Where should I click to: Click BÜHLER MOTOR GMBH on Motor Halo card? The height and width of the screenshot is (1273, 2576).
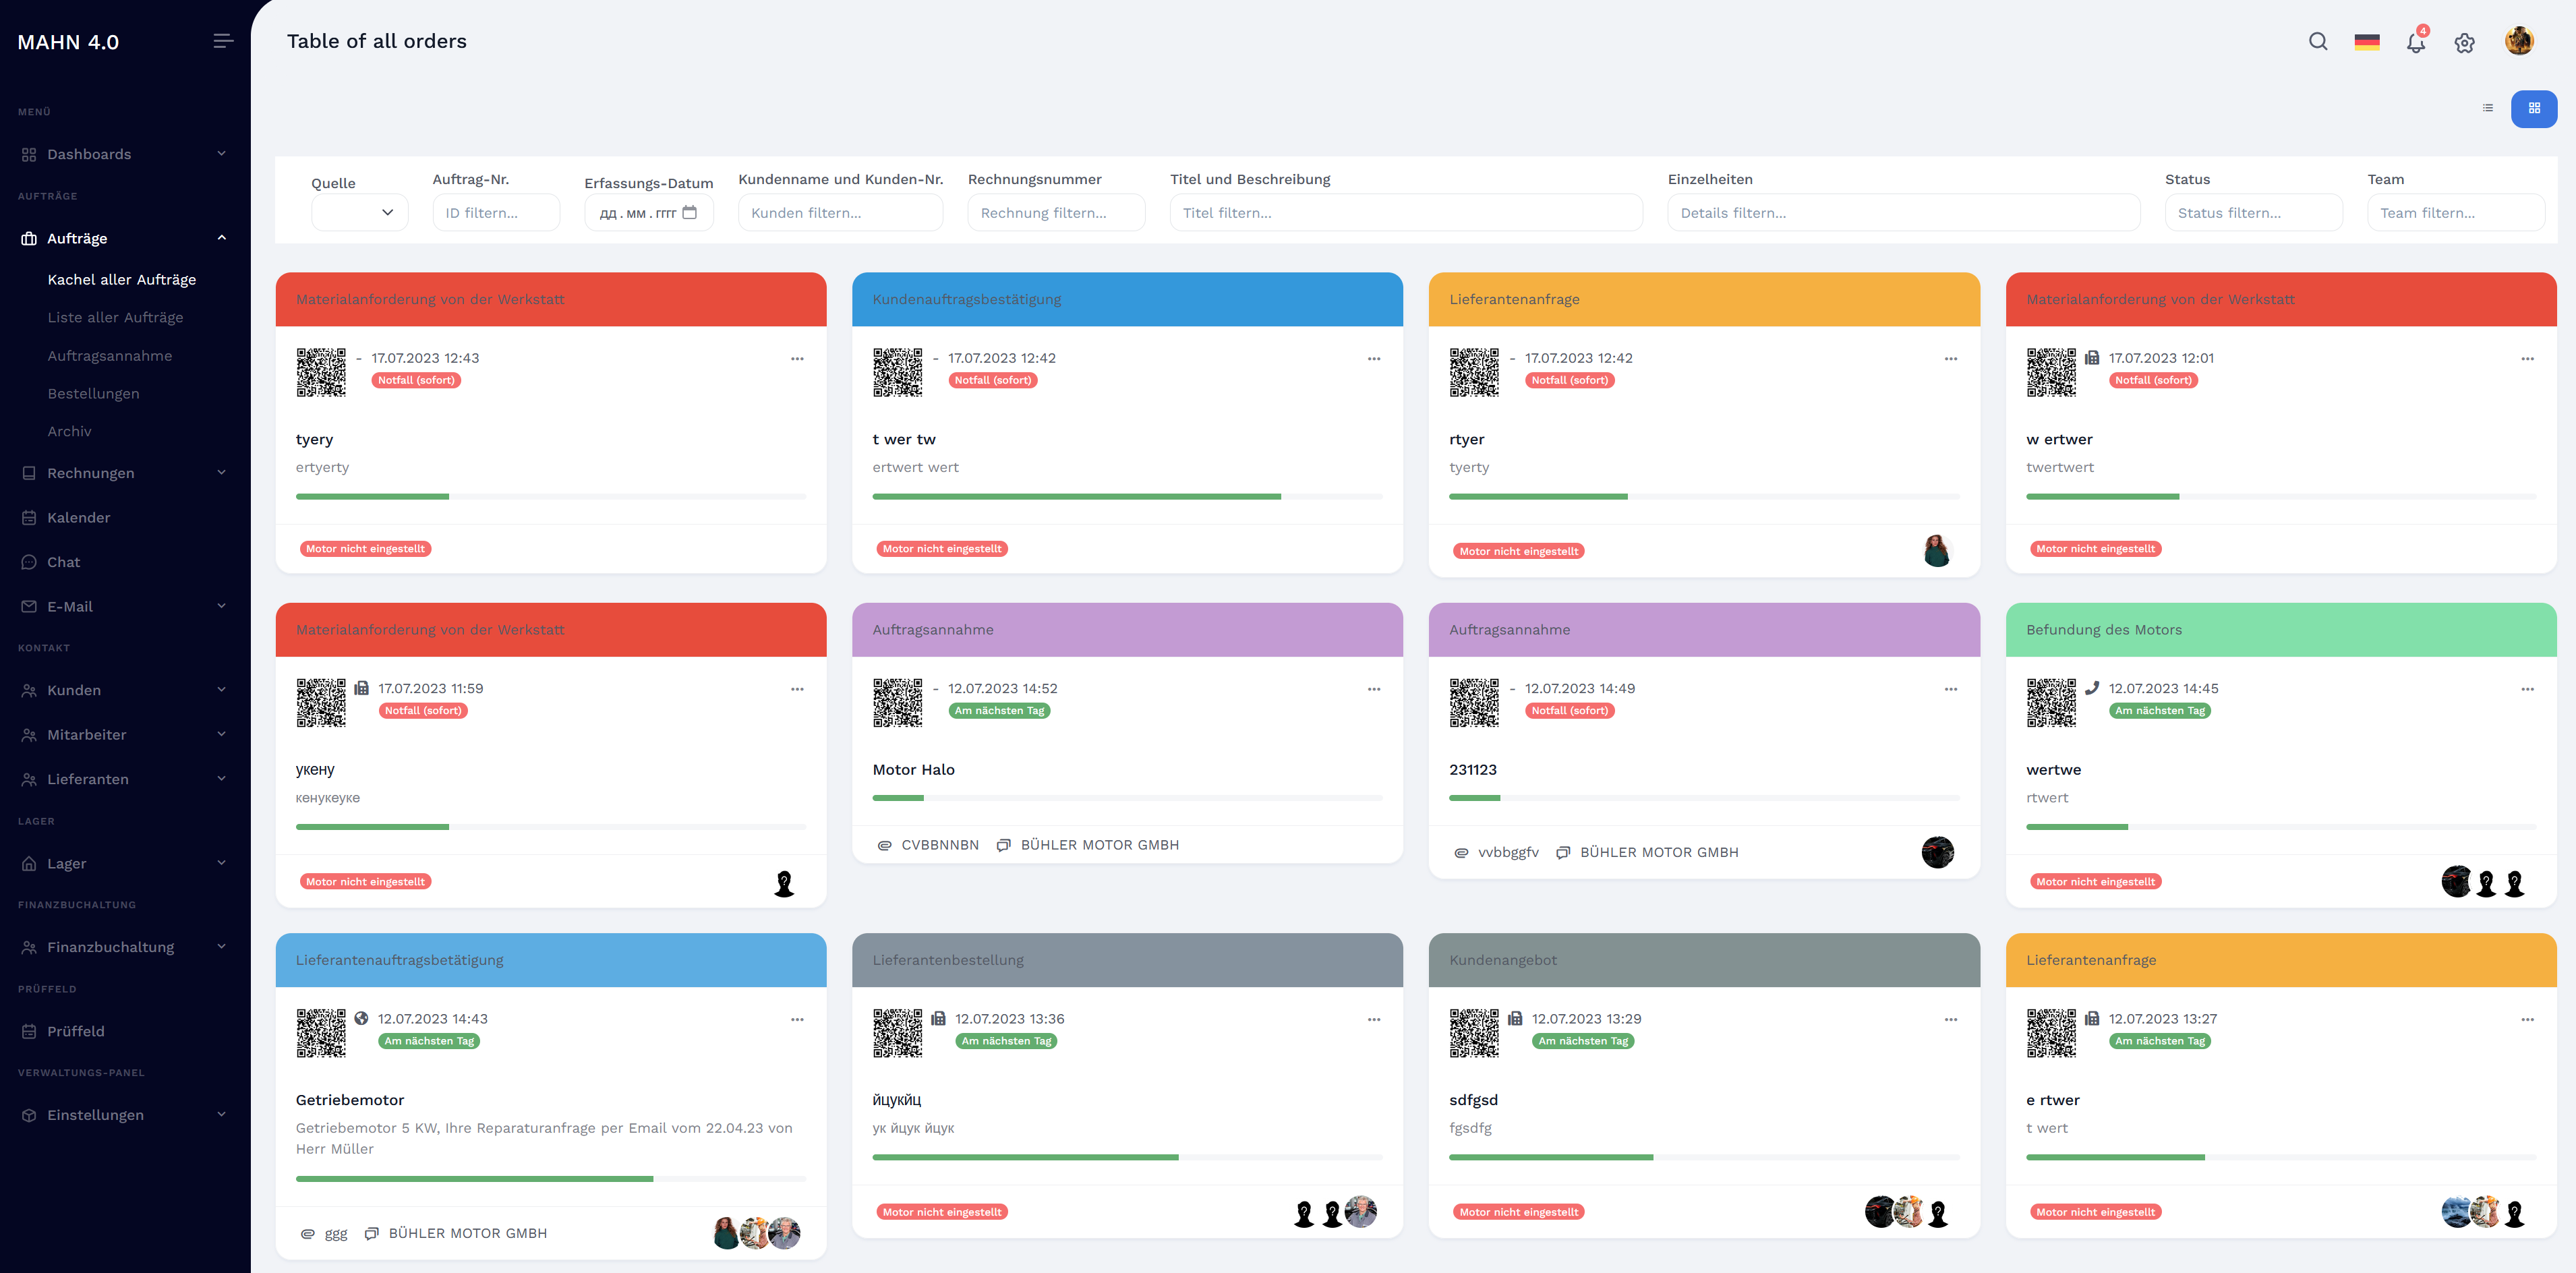(1099, 845)
